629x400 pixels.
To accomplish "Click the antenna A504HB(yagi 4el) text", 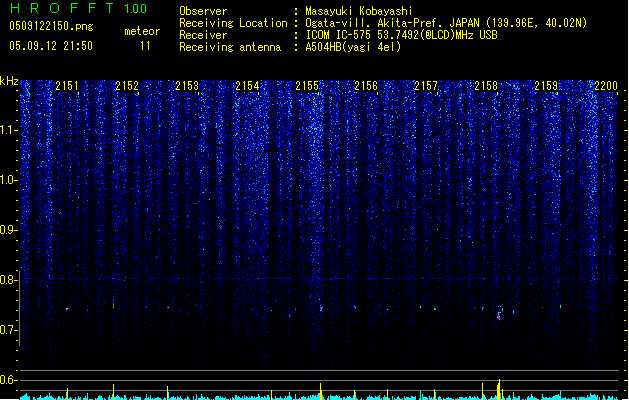I will point(353,47).
